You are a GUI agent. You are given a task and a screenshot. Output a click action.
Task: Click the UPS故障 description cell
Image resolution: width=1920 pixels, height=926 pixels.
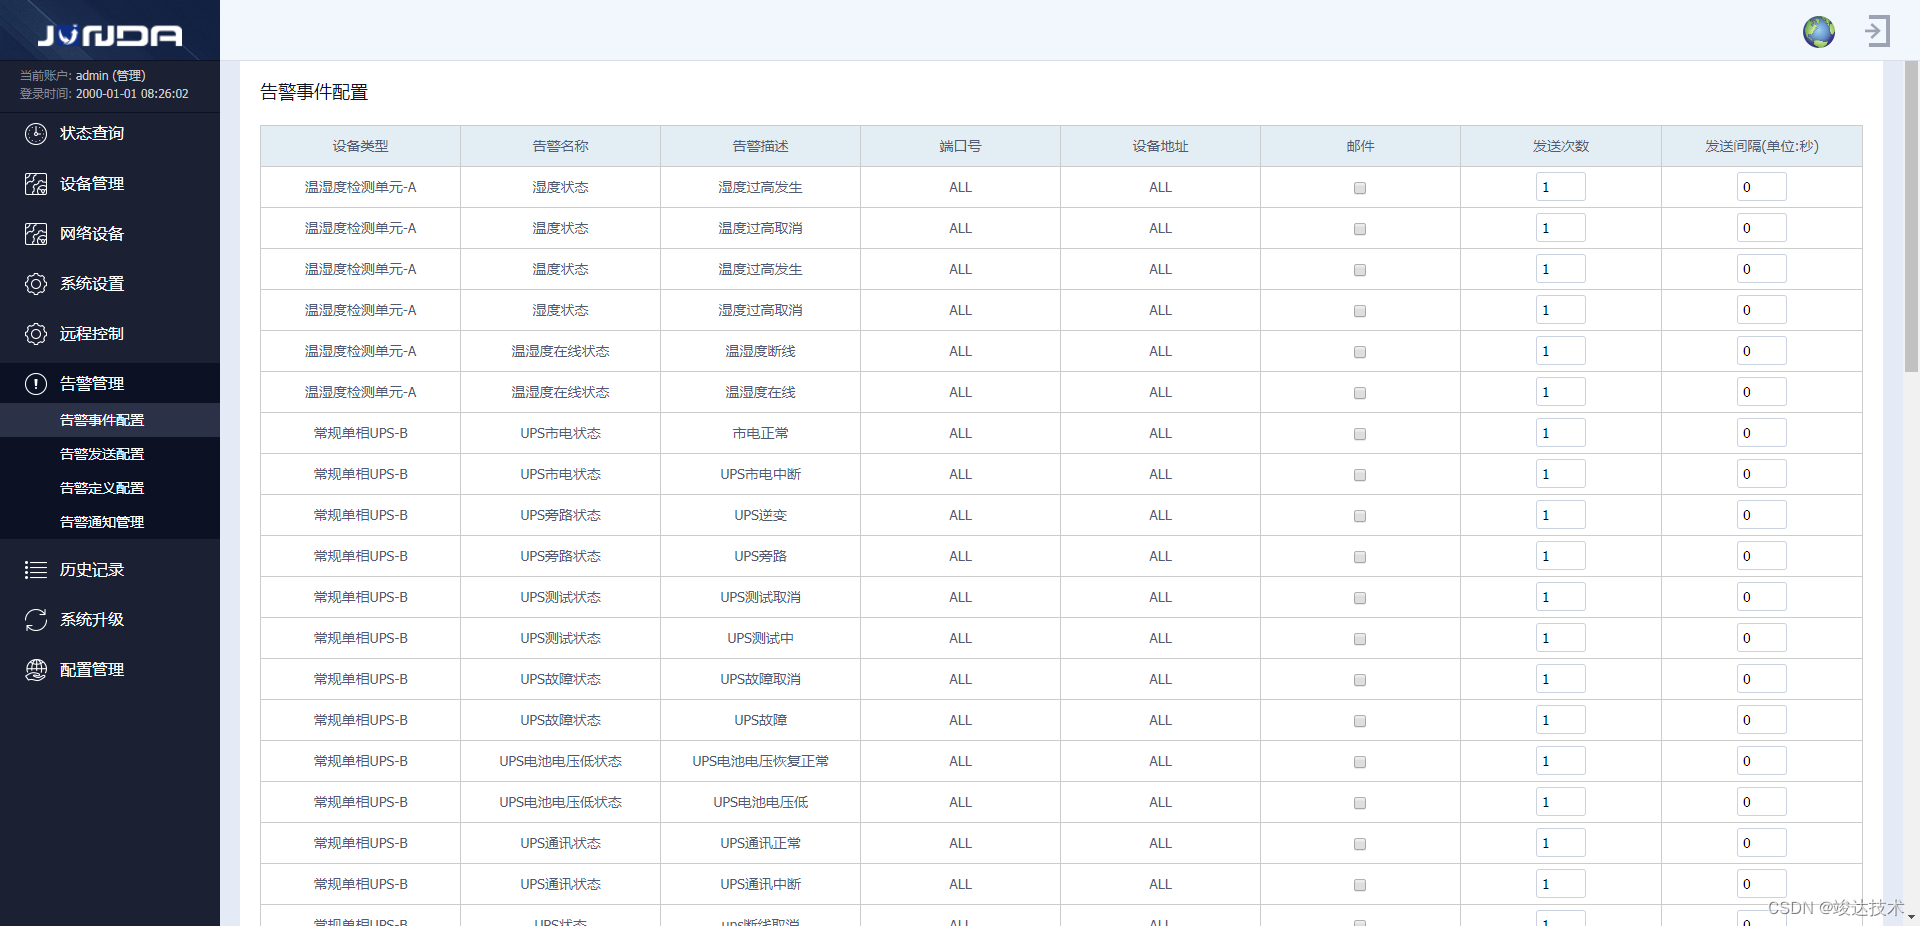click(761, 720)
